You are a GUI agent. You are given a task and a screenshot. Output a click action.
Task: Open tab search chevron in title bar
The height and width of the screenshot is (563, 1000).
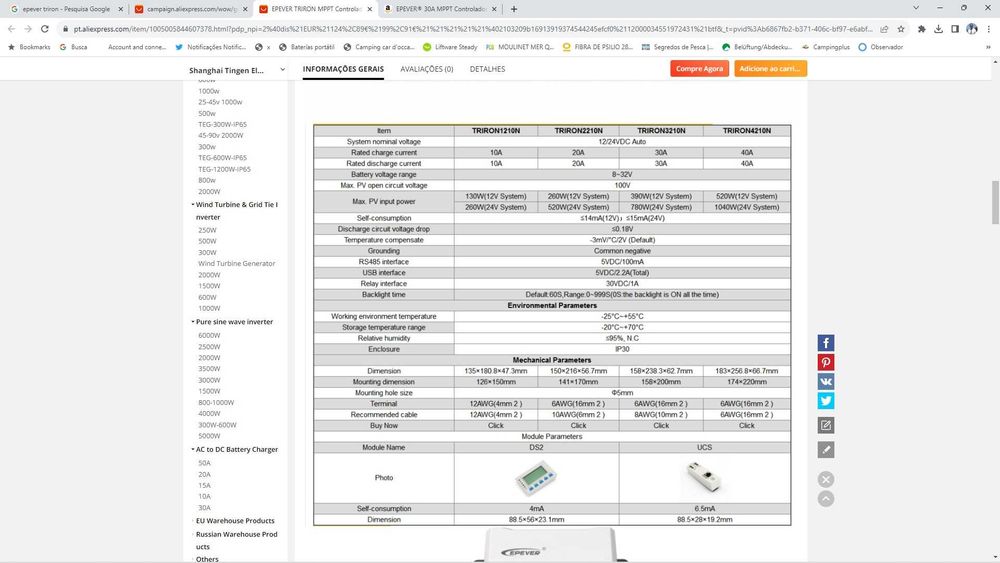(x=916, y=8)
